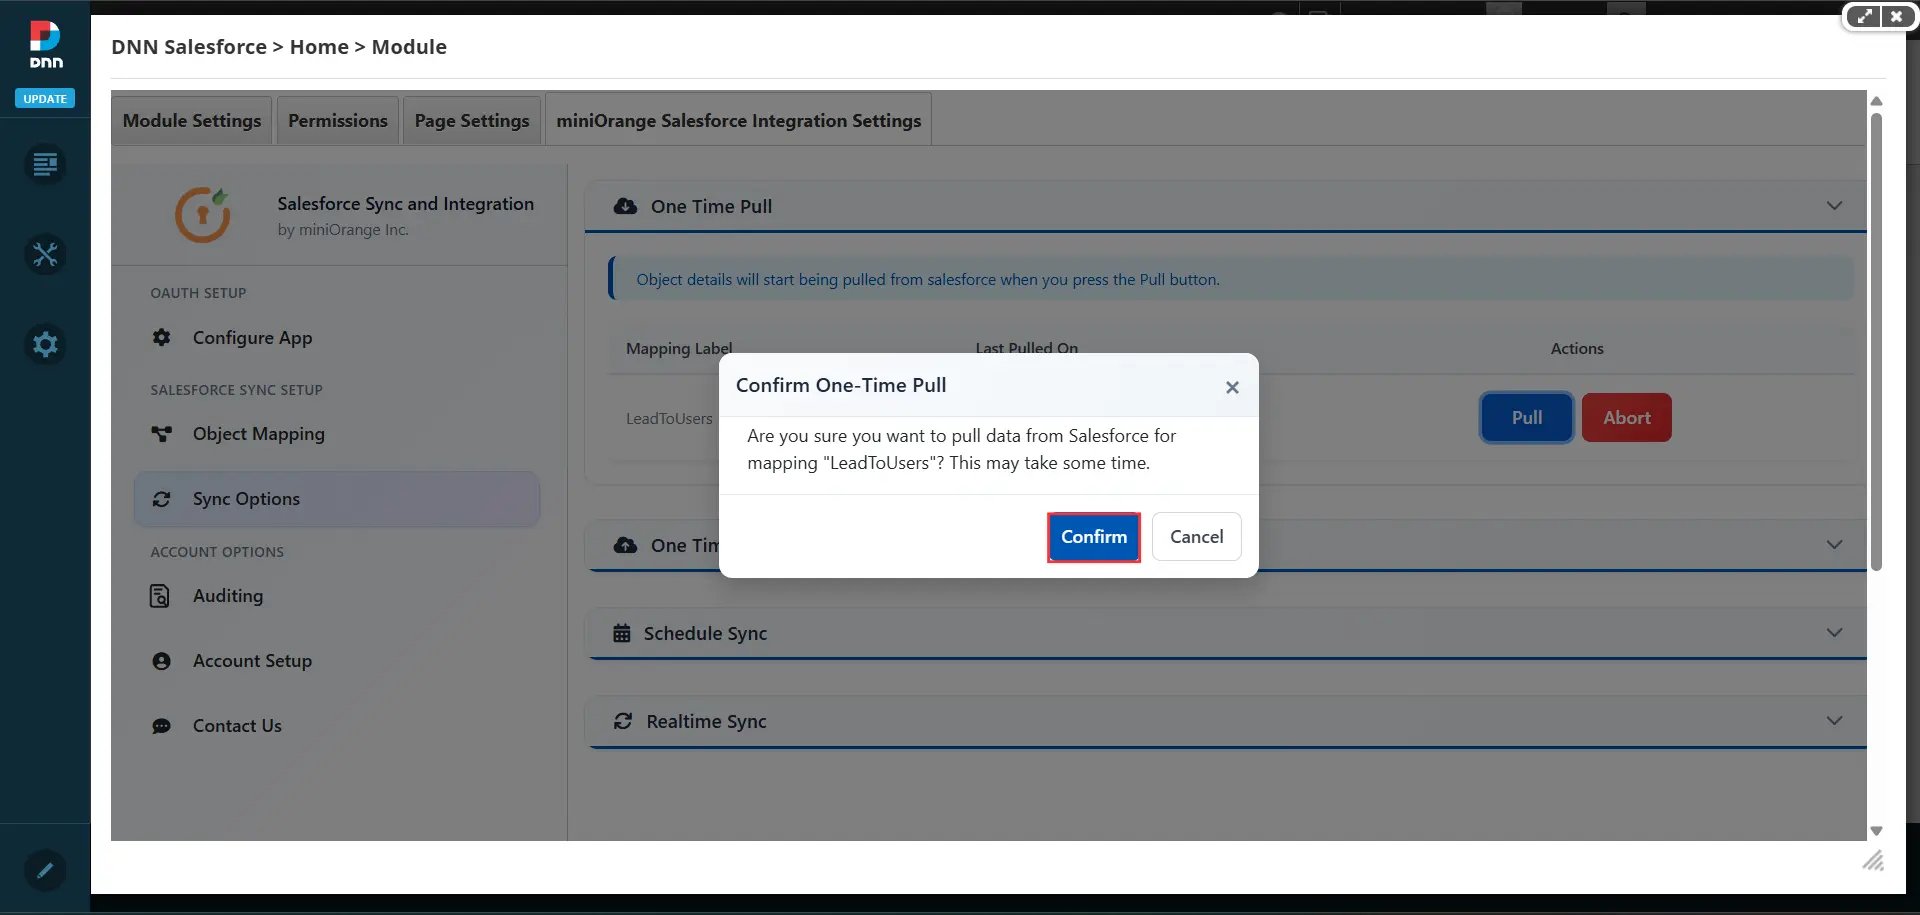Open the Settings gear icon in sidebar
This screenshot has width=1920, height=915.
45,345
